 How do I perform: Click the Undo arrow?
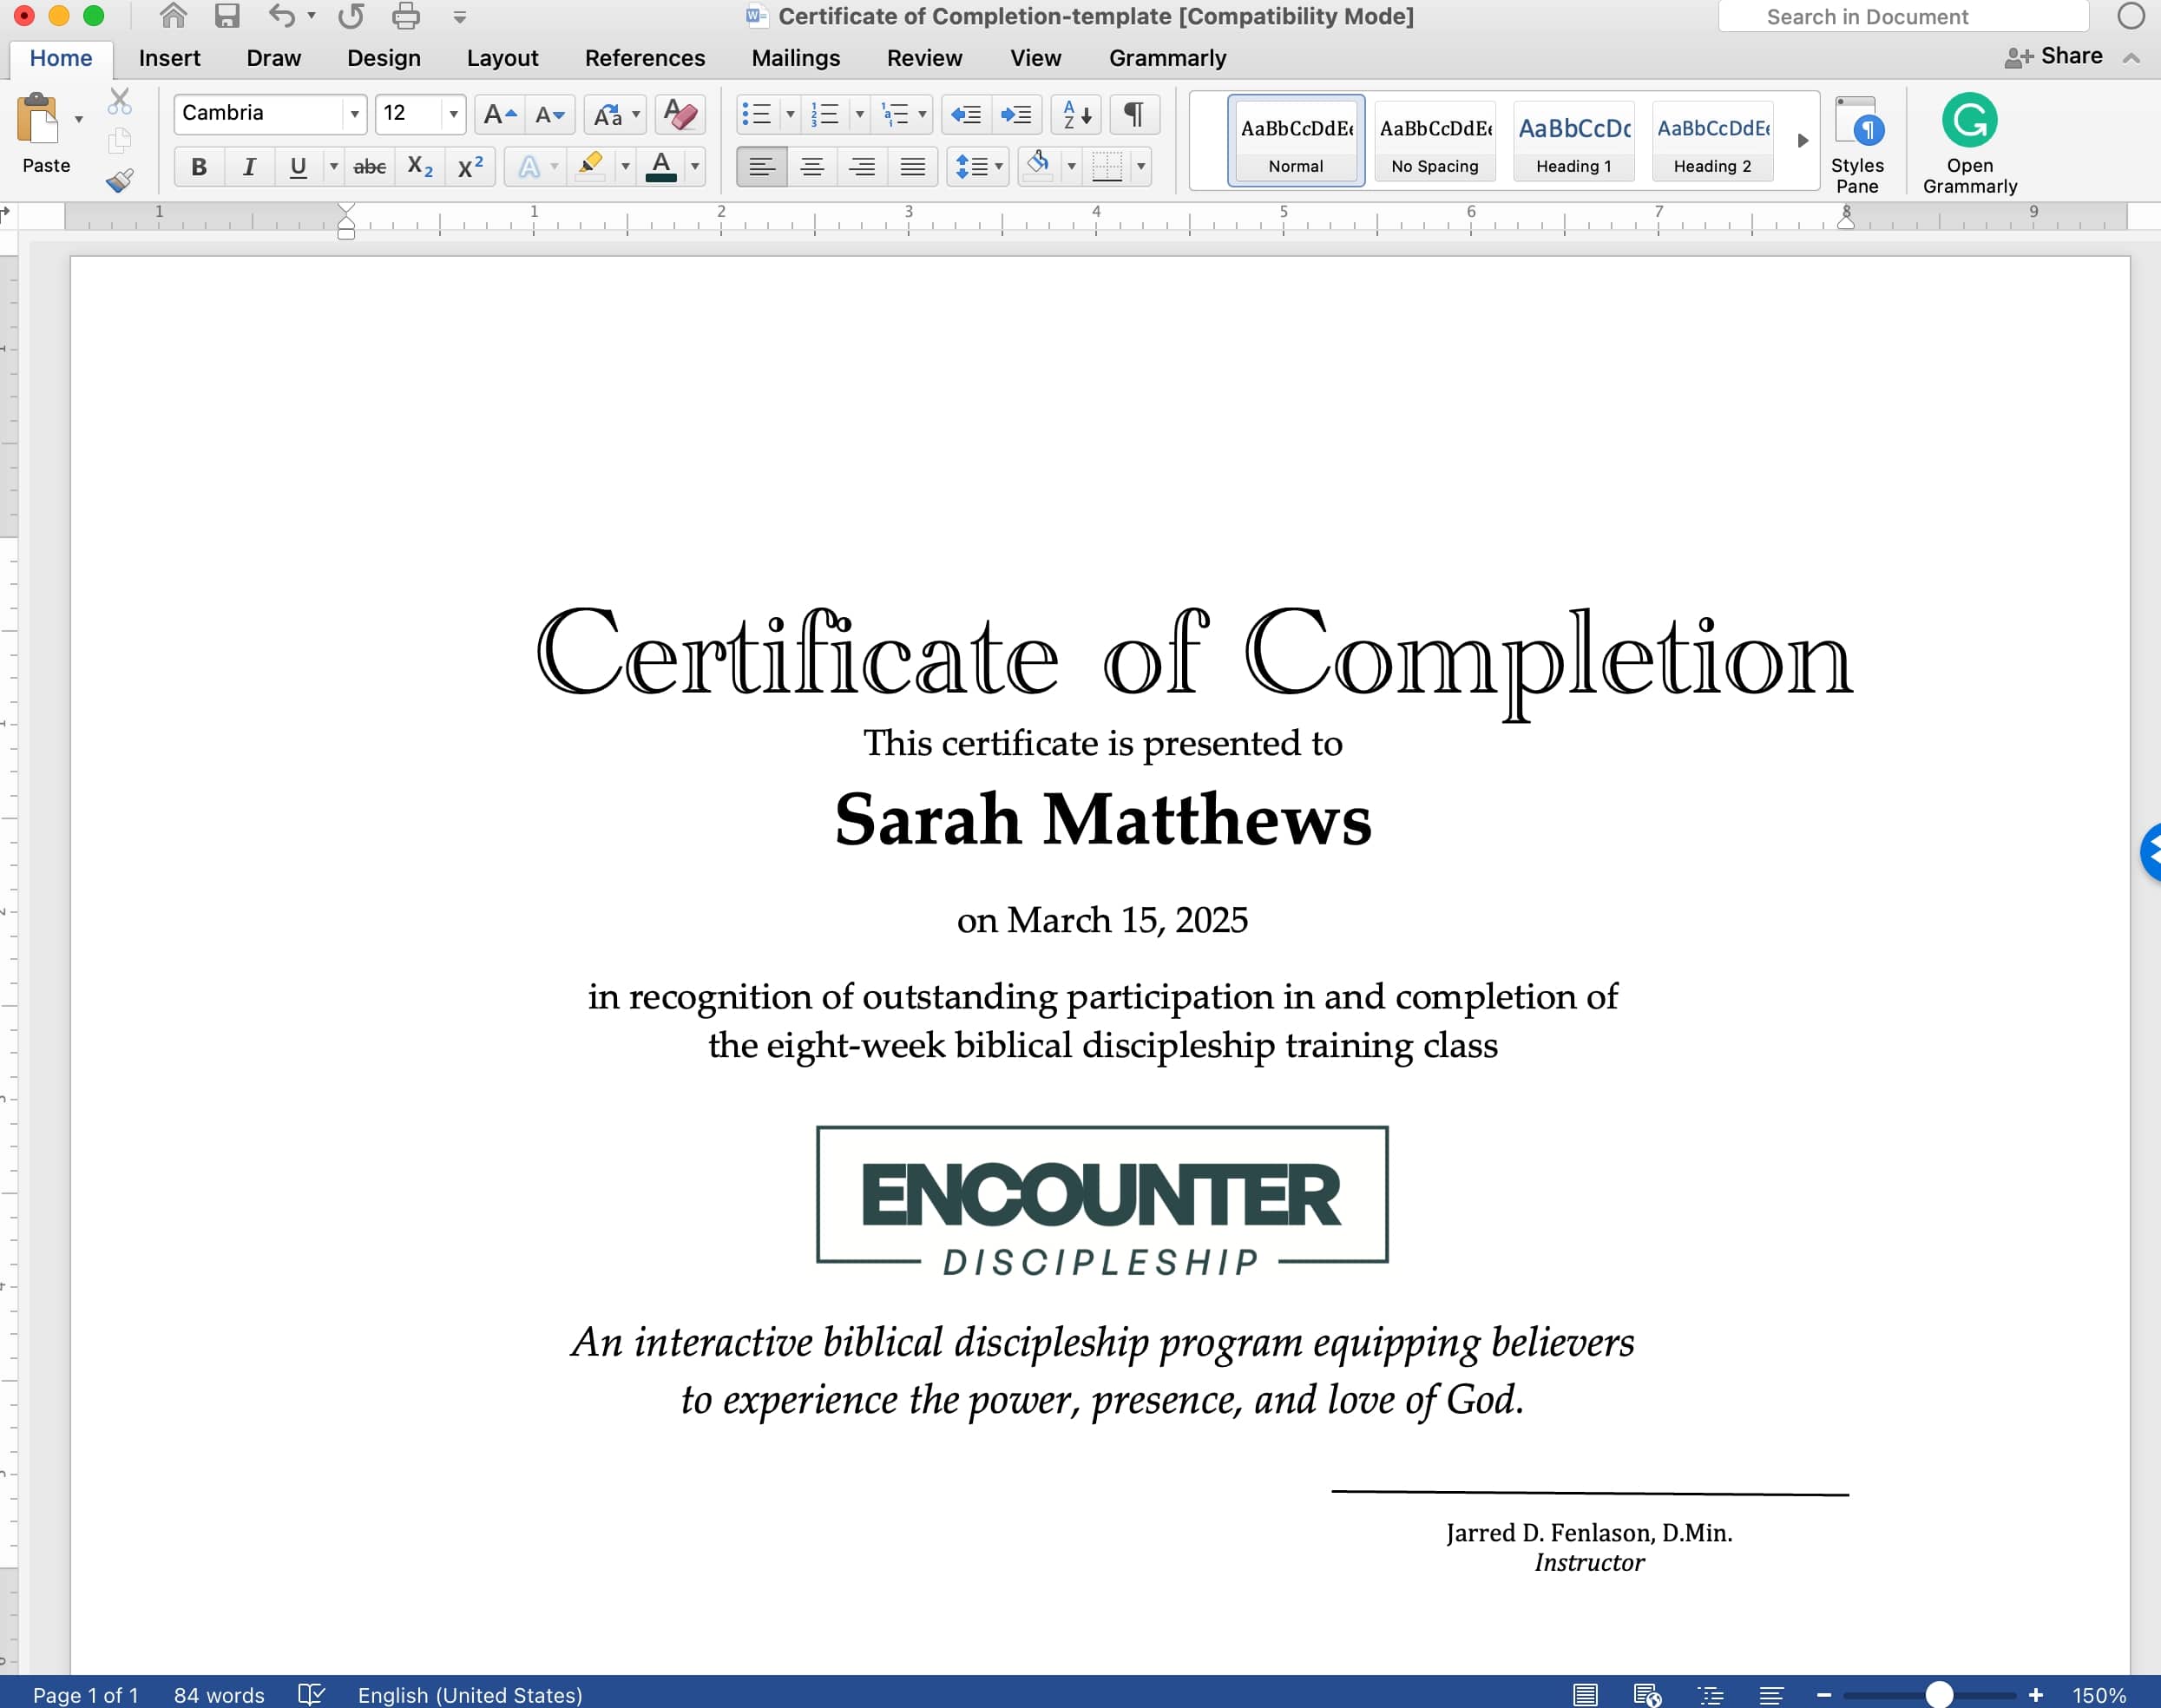[282, 16]
